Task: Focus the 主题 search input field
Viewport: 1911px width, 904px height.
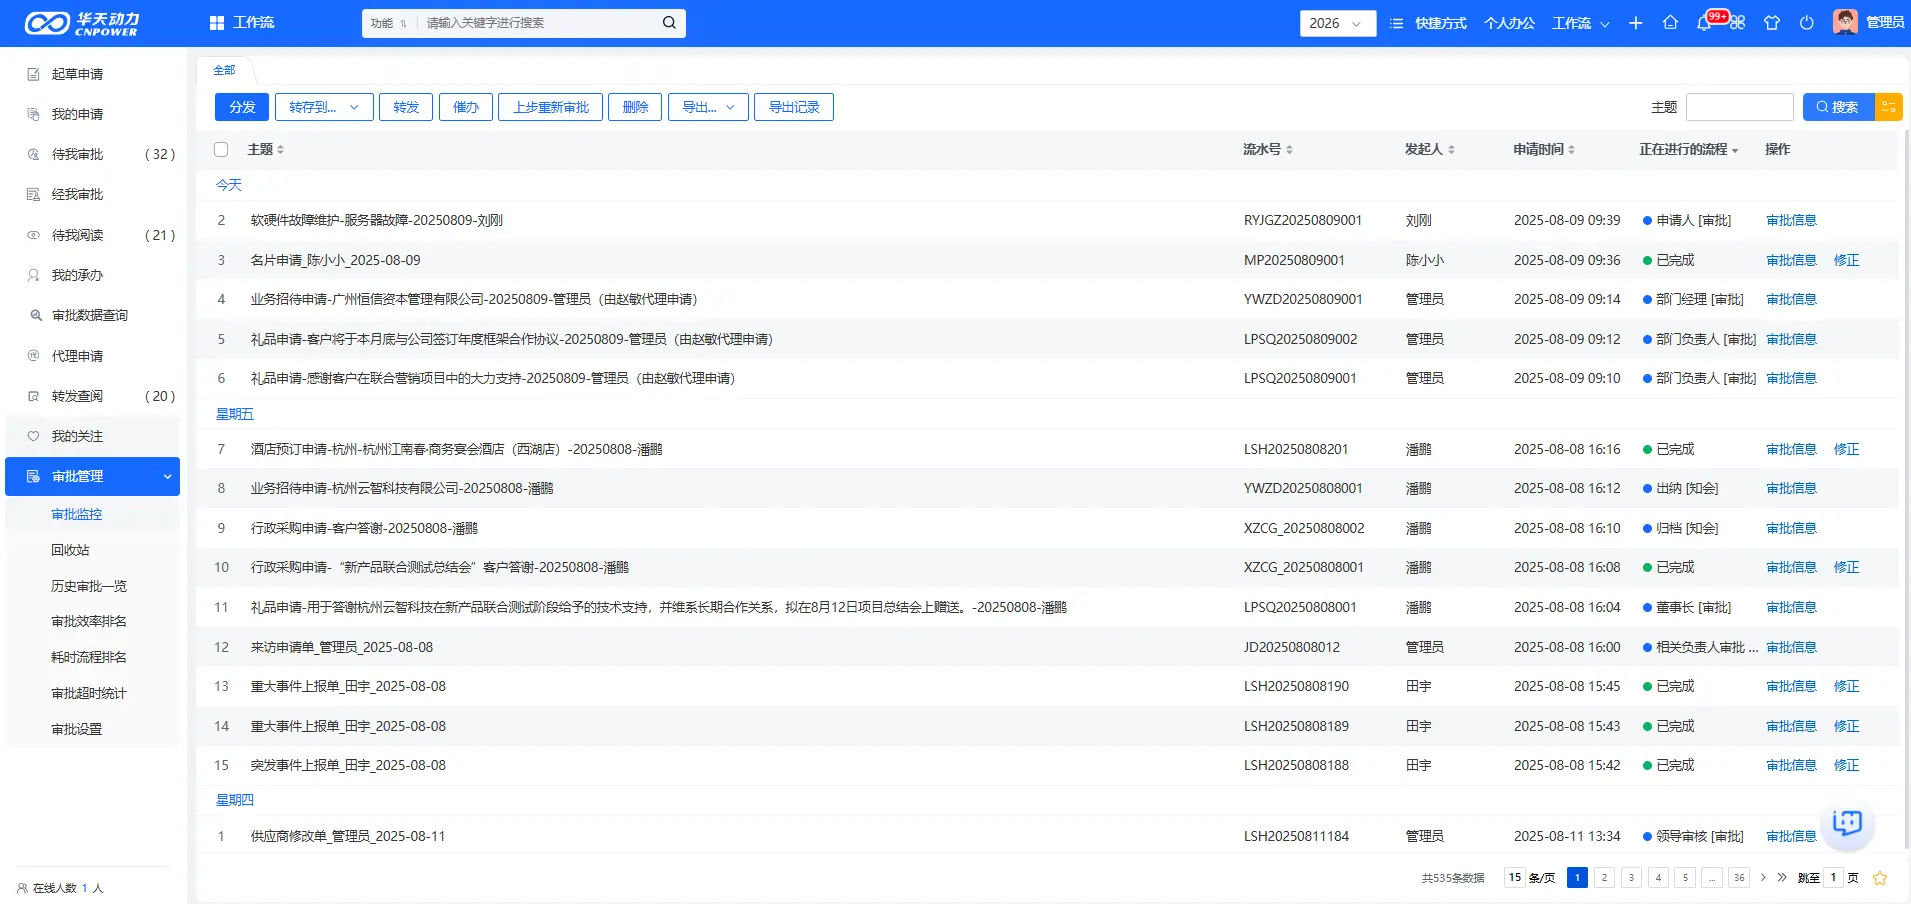Action: [1740, 107]
